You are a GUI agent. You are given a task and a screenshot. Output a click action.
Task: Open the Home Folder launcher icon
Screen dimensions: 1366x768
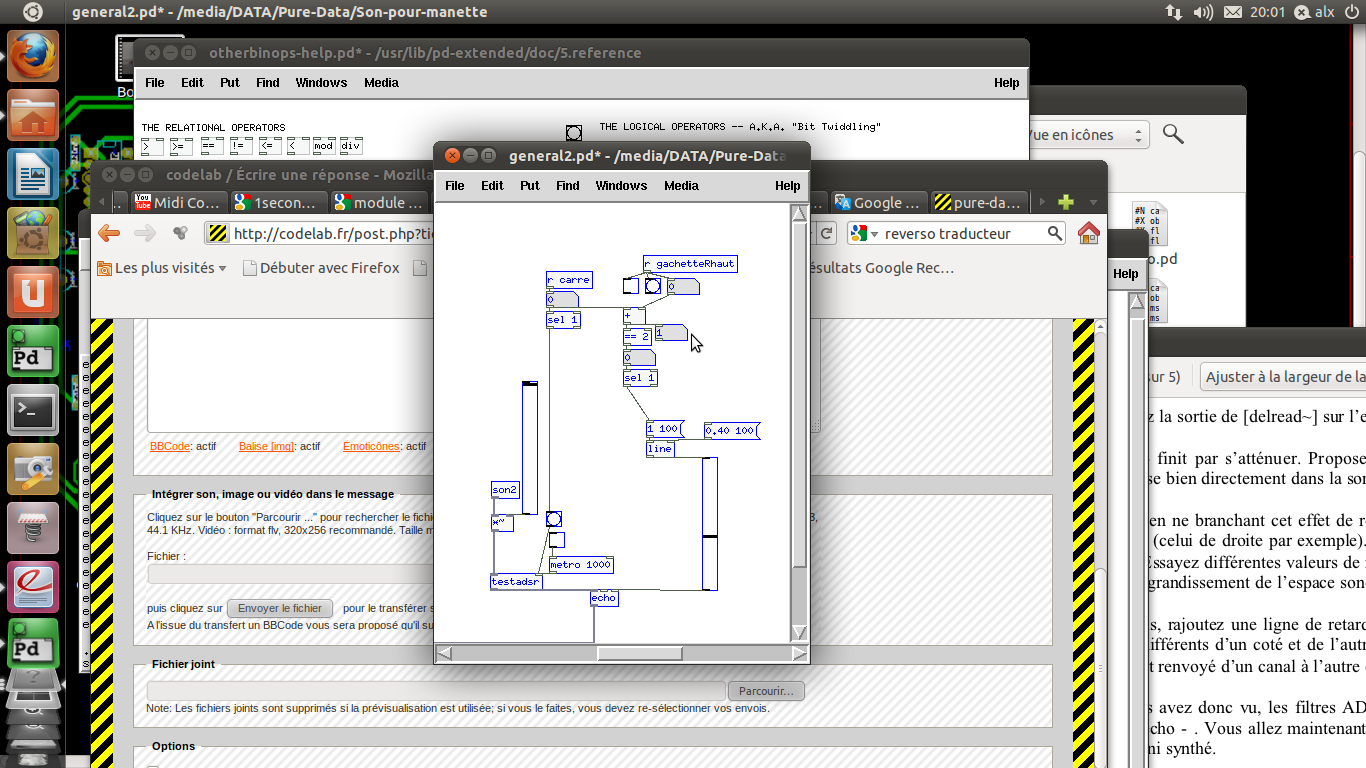(x=33, y=115)
